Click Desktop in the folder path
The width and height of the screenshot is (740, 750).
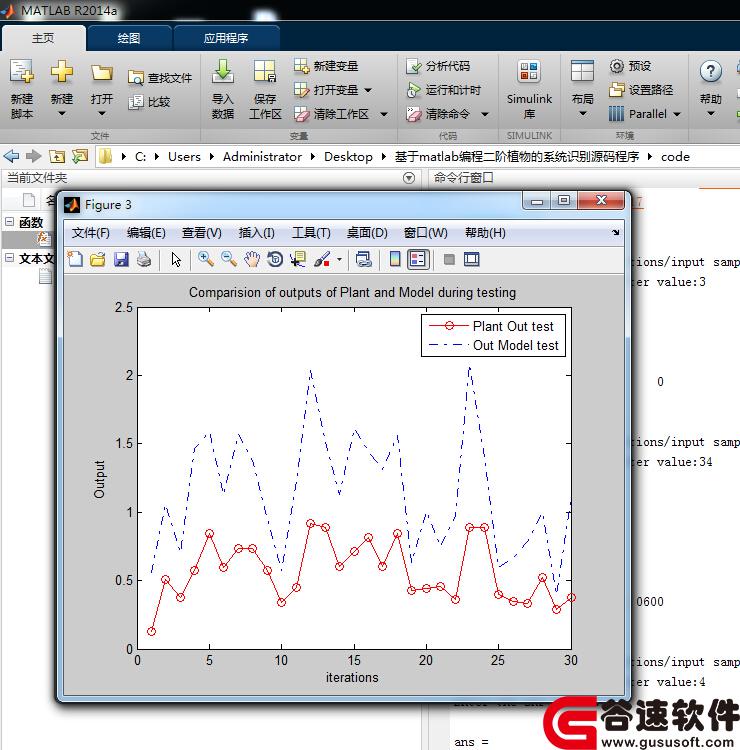pos(348,156)
